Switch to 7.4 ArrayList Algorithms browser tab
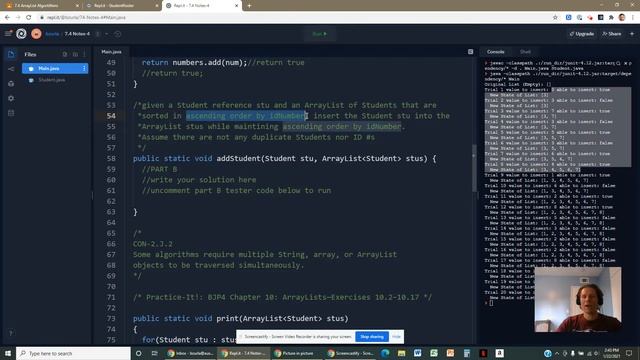This screenshot has width=640, height=360. click(x=41, y=6)
